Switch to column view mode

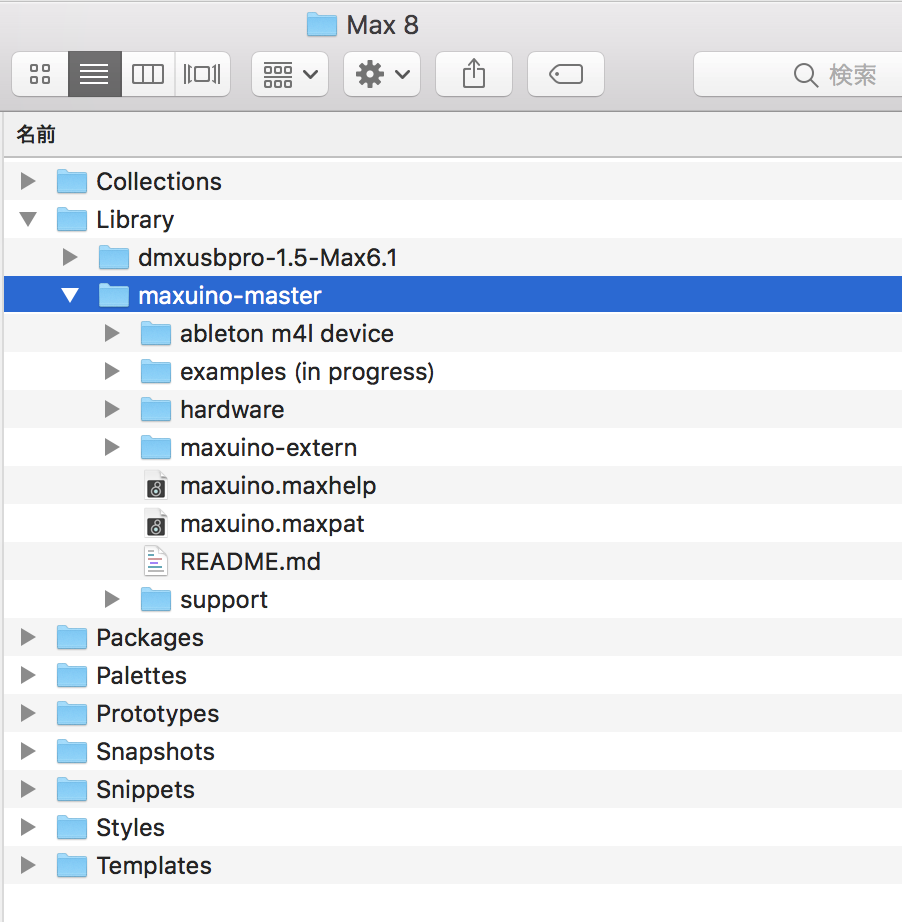pyautogui.click(x=148, y=74)
